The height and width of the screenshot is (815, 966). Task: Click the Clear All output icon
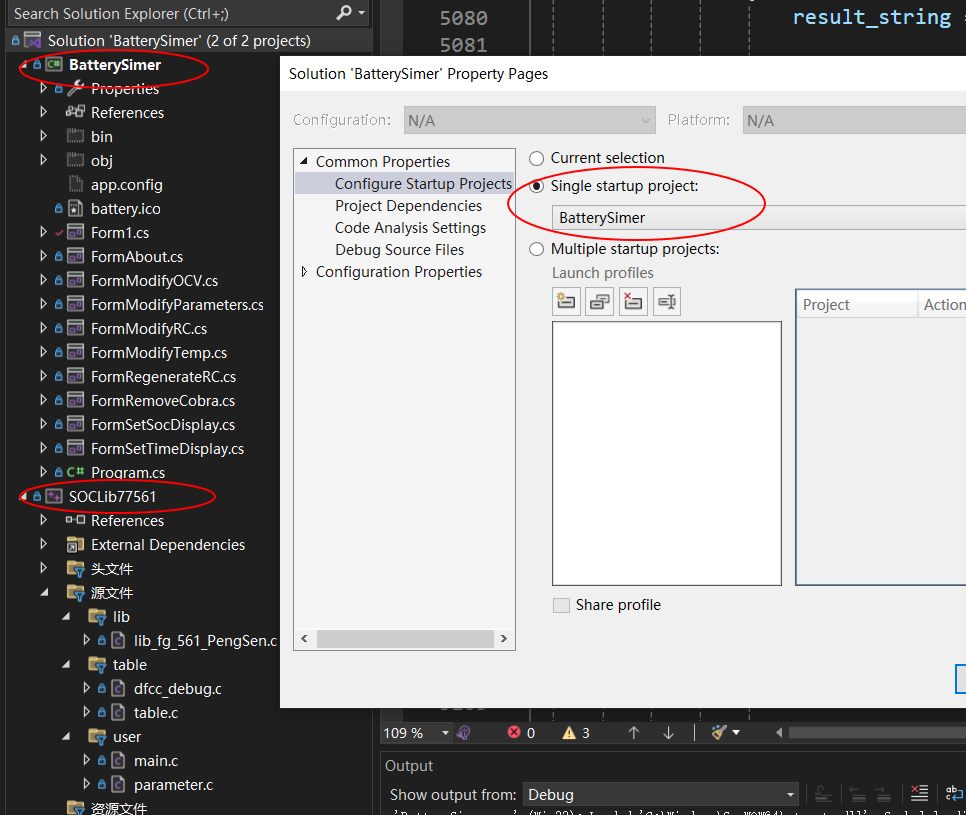[x=919, y=793]
